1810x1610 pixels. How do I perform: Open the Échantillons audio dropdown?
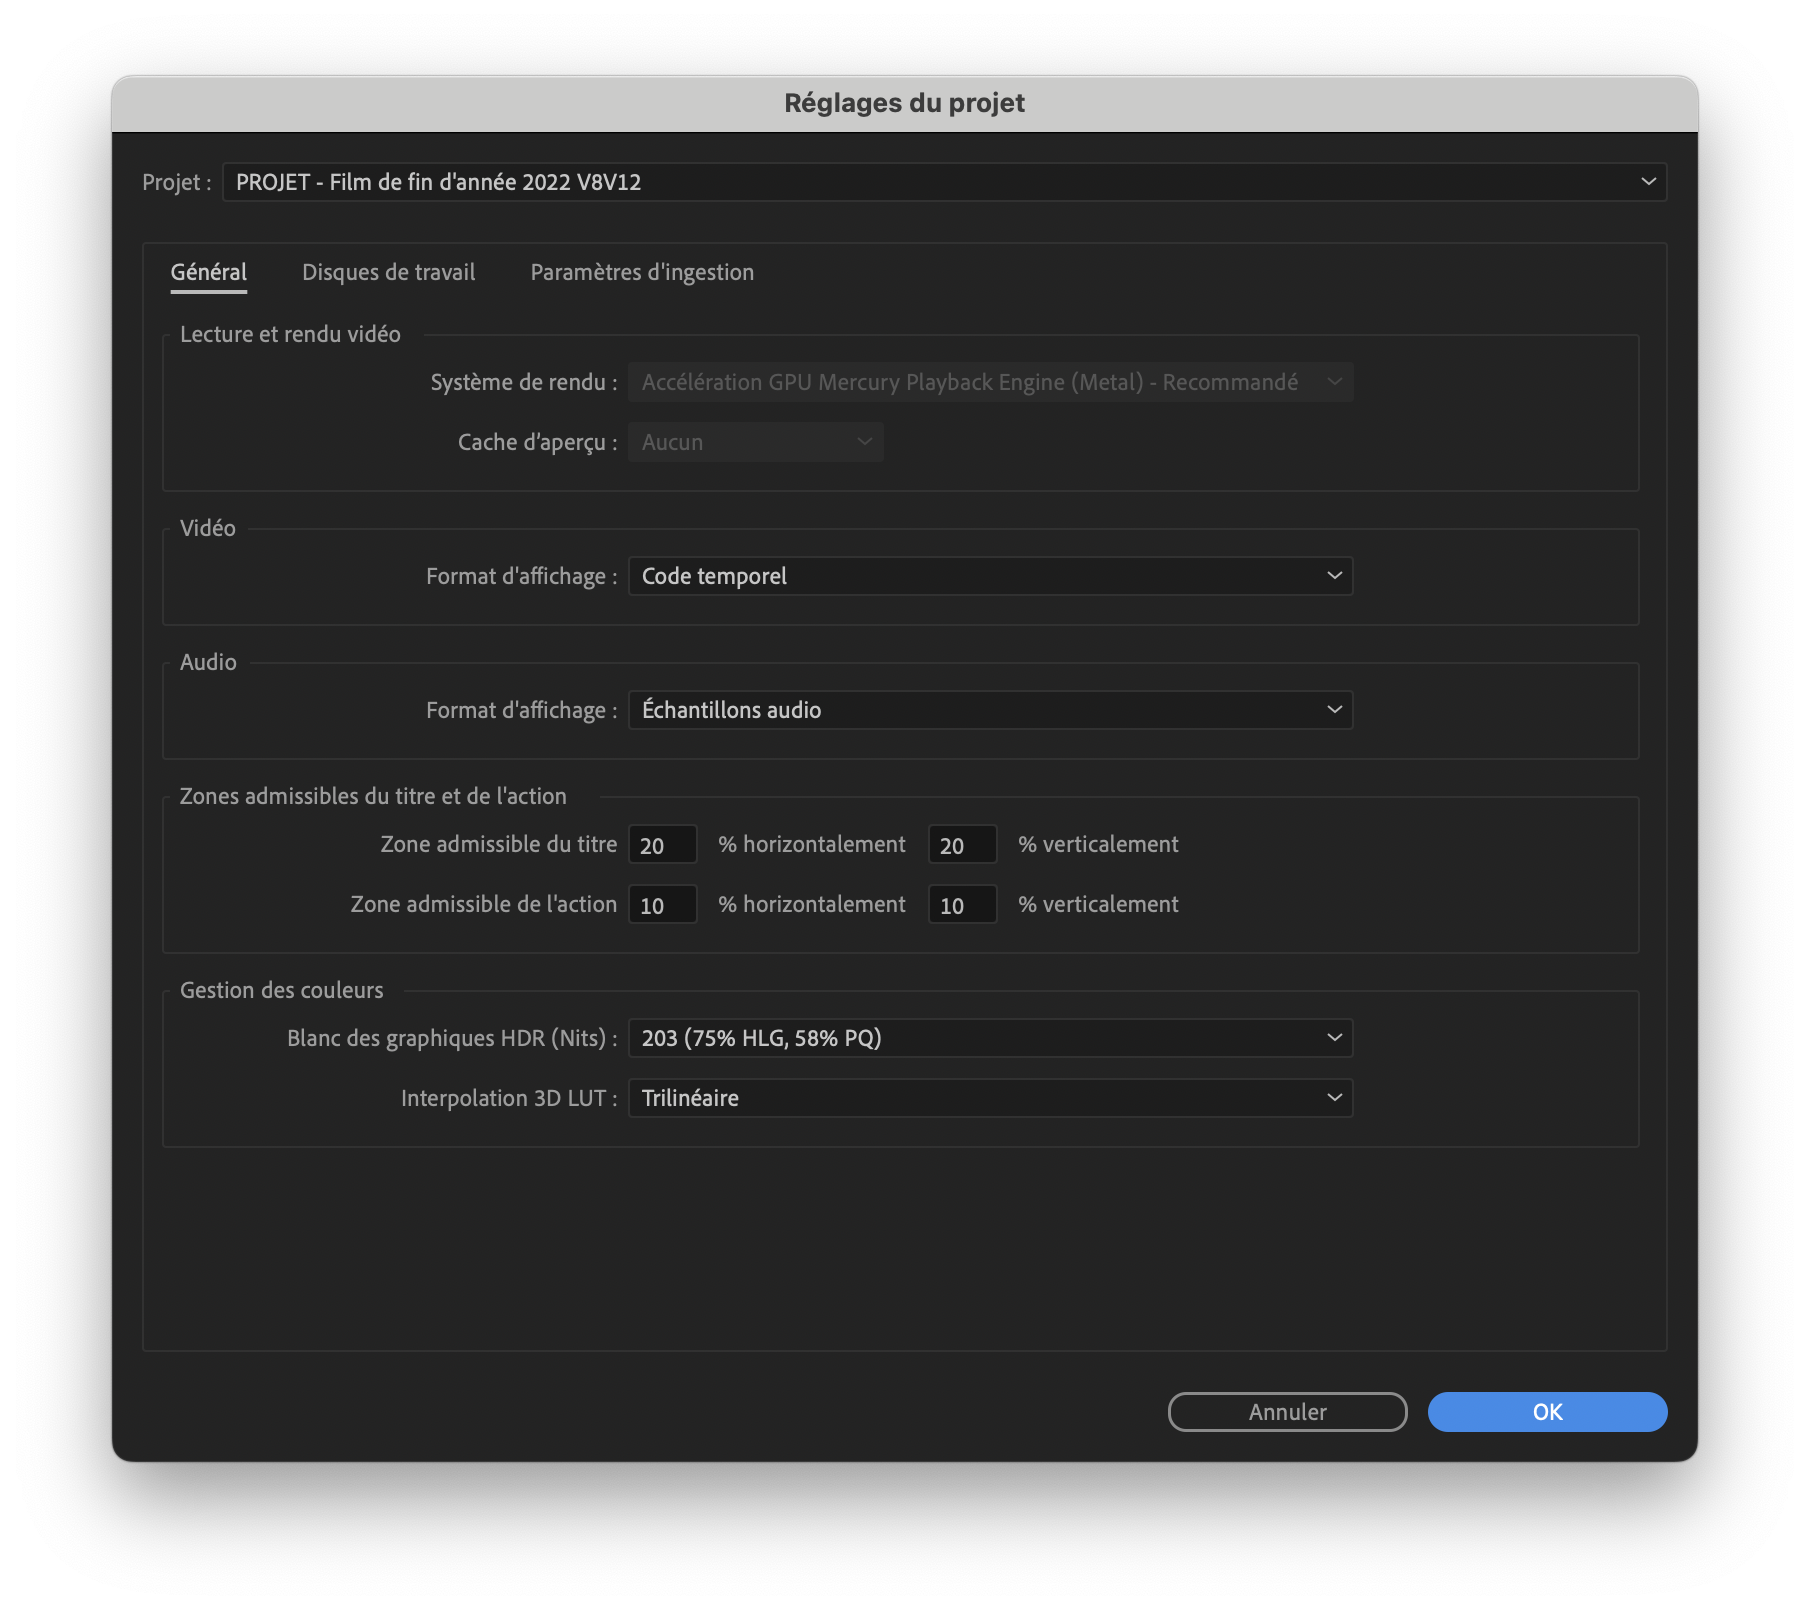990,710
